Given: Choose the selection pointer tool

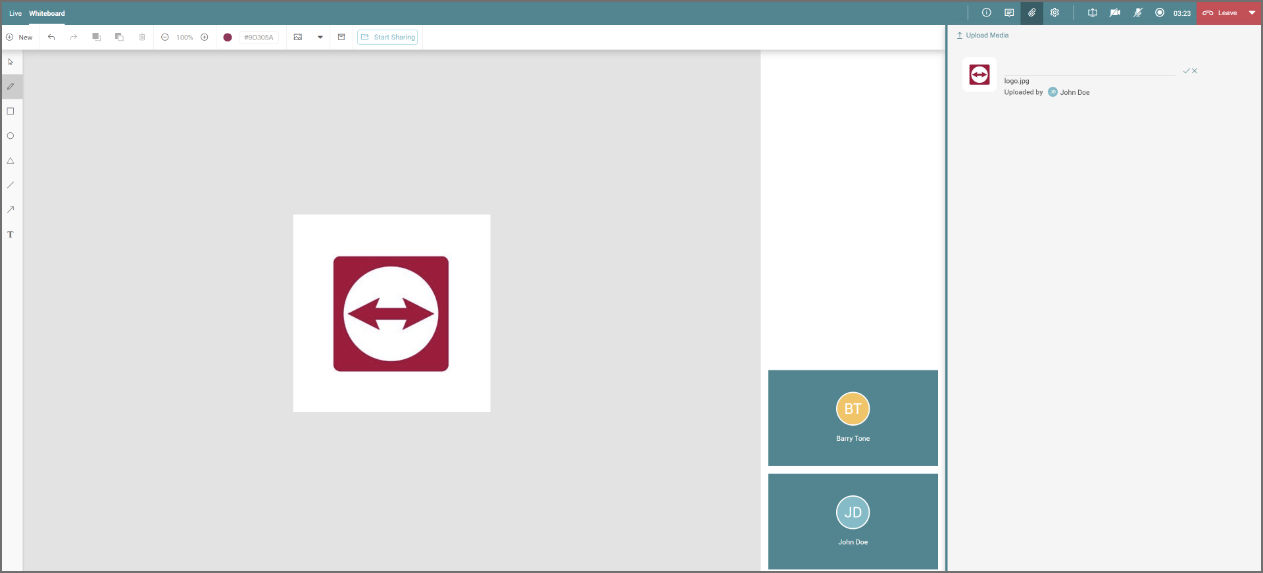Looking at the screenshot, I should (11, 62).
